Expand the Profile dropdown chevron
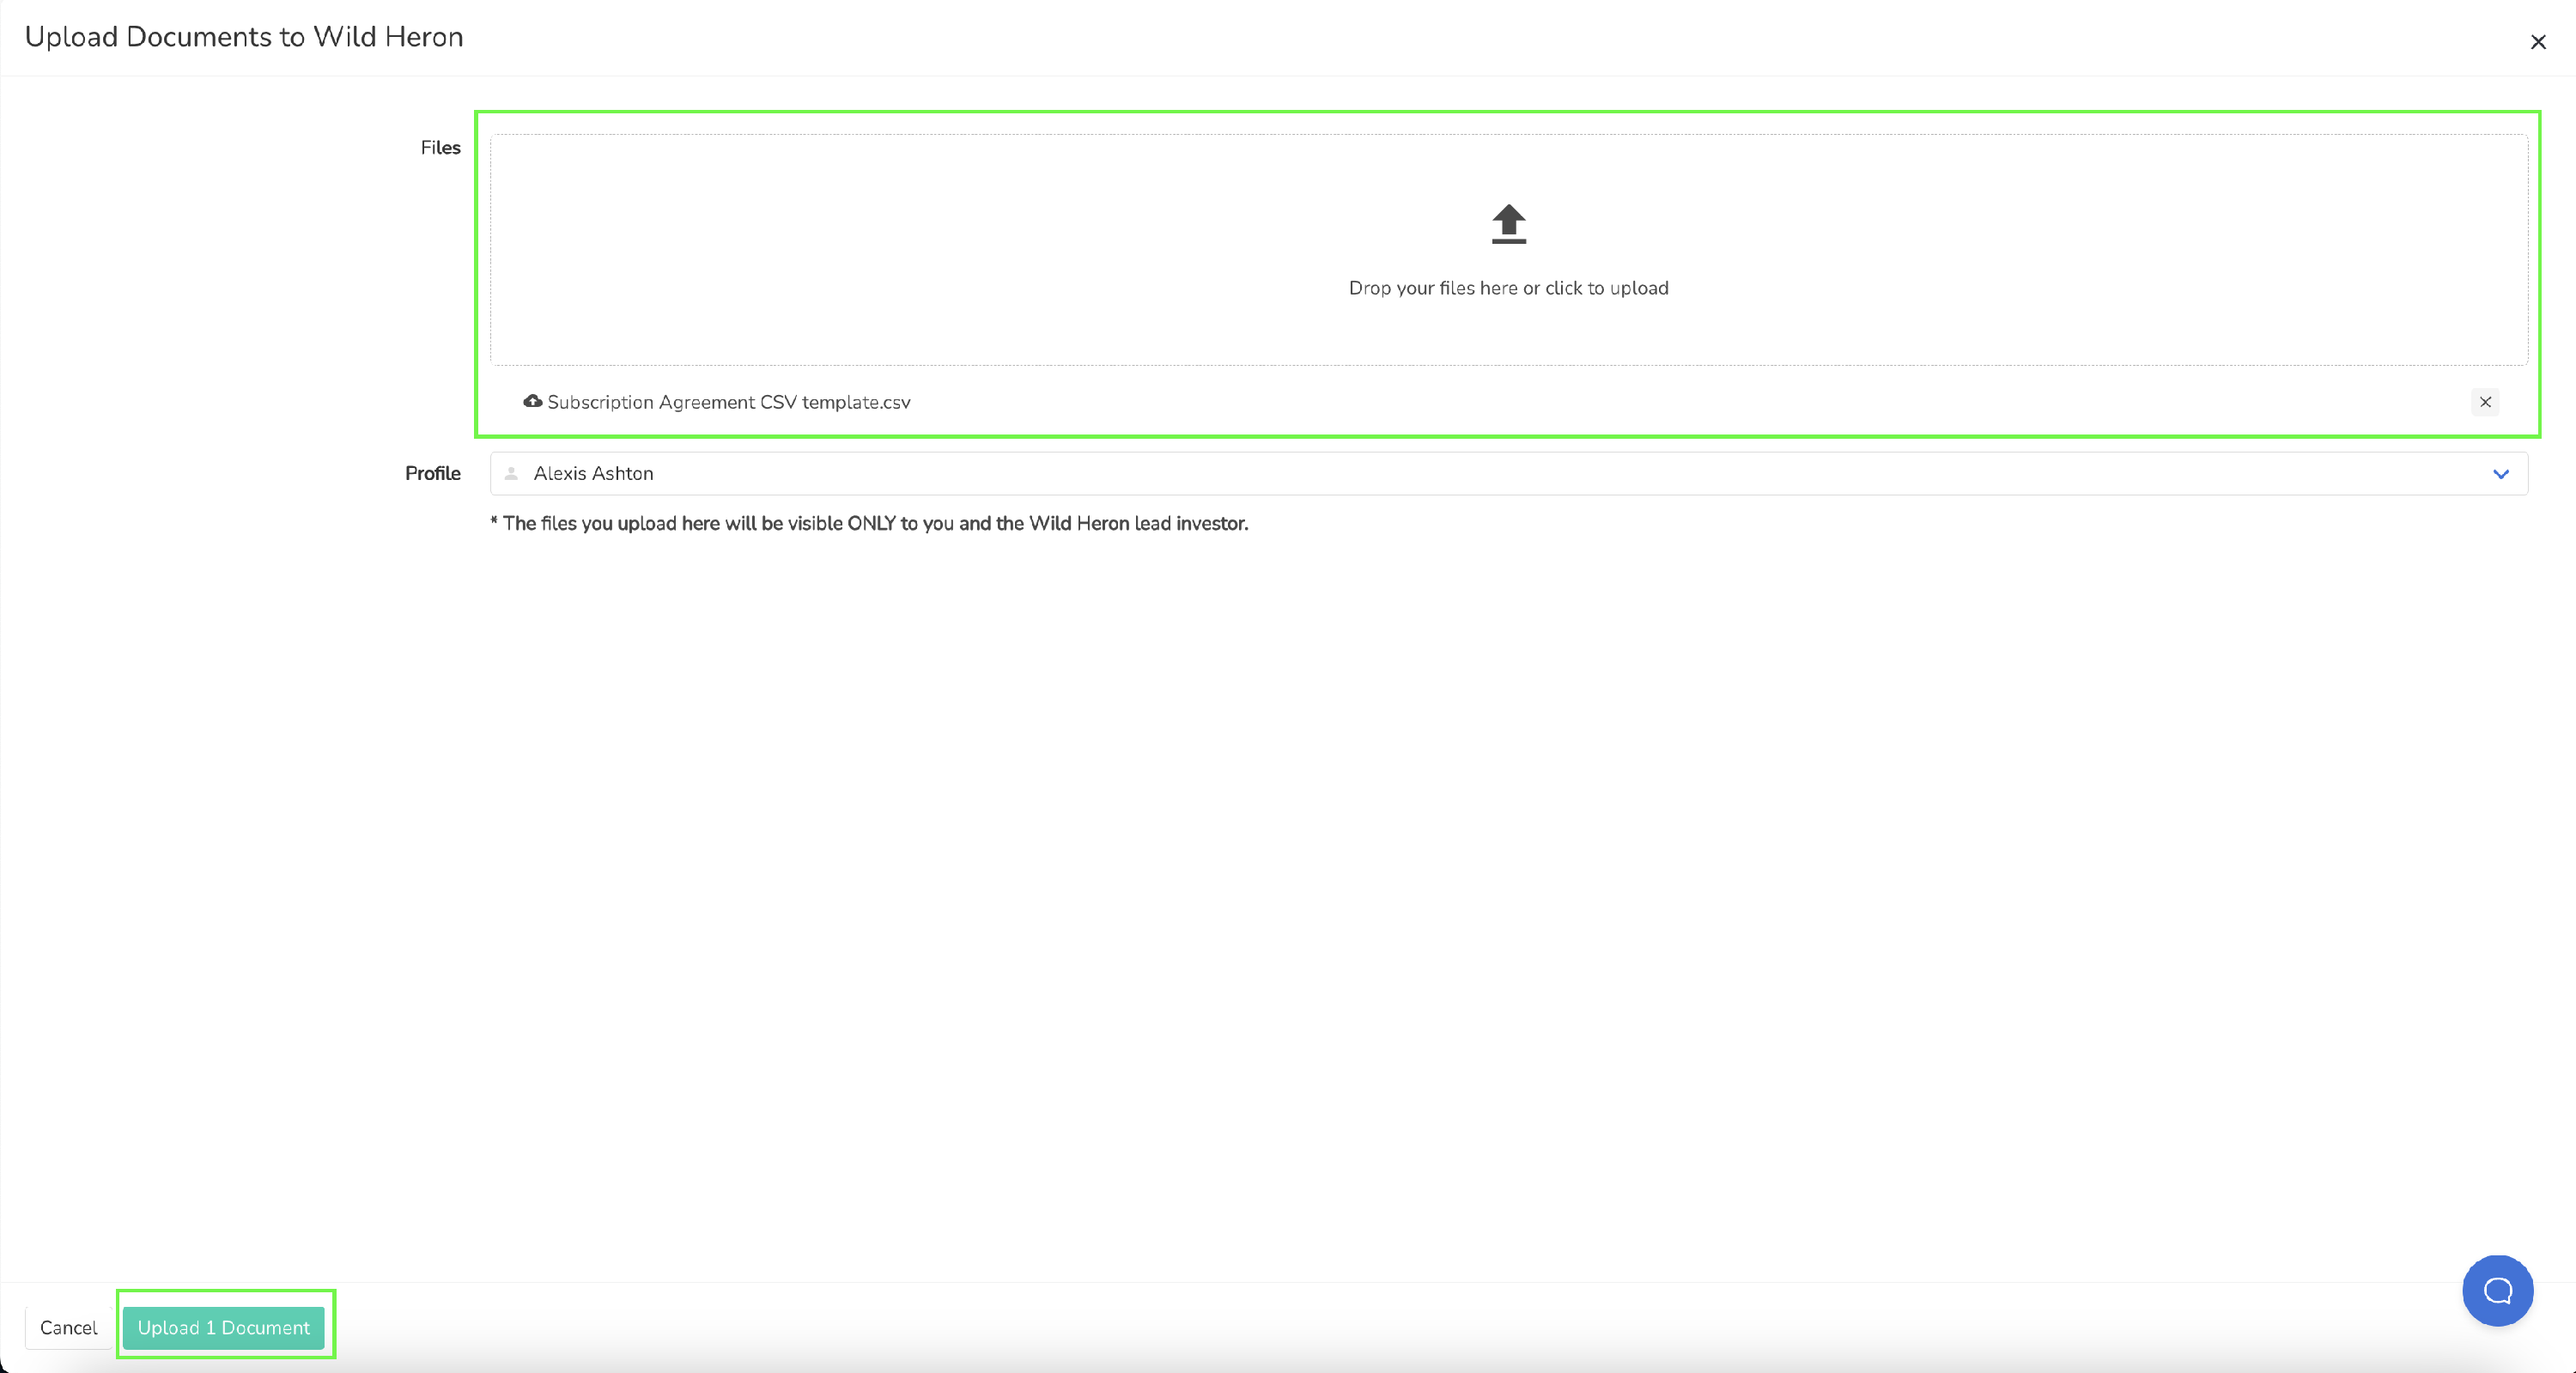Viewport: 2576px width, 1373px height. [2501, 474]
